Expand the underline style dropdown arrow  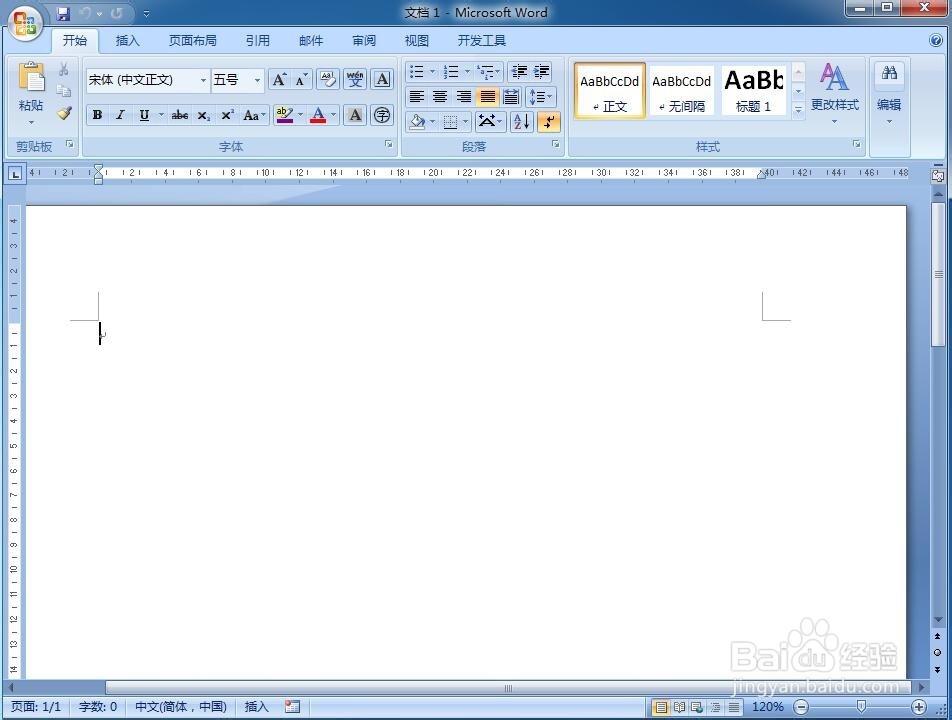(x=161, y=115)
